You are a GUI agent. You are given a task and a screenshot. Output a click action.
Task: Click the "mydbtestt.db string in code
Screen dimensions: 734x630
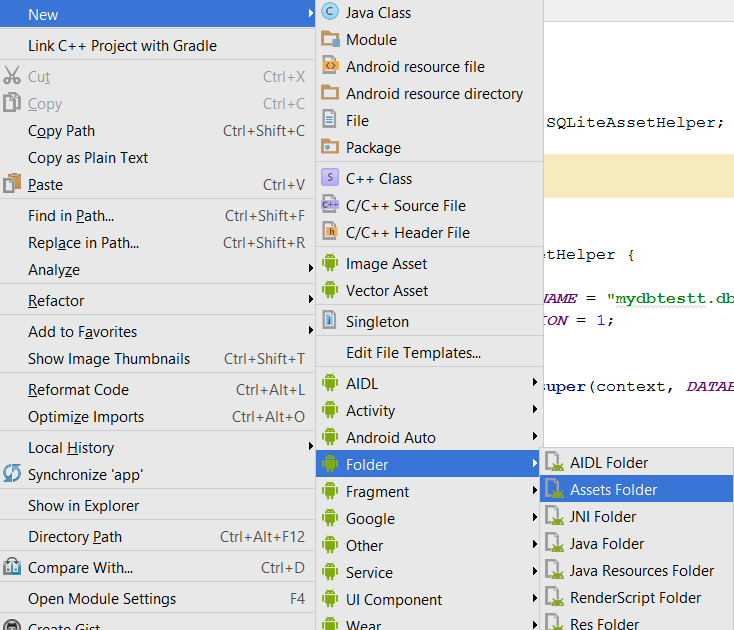click(x=670, y=299)
